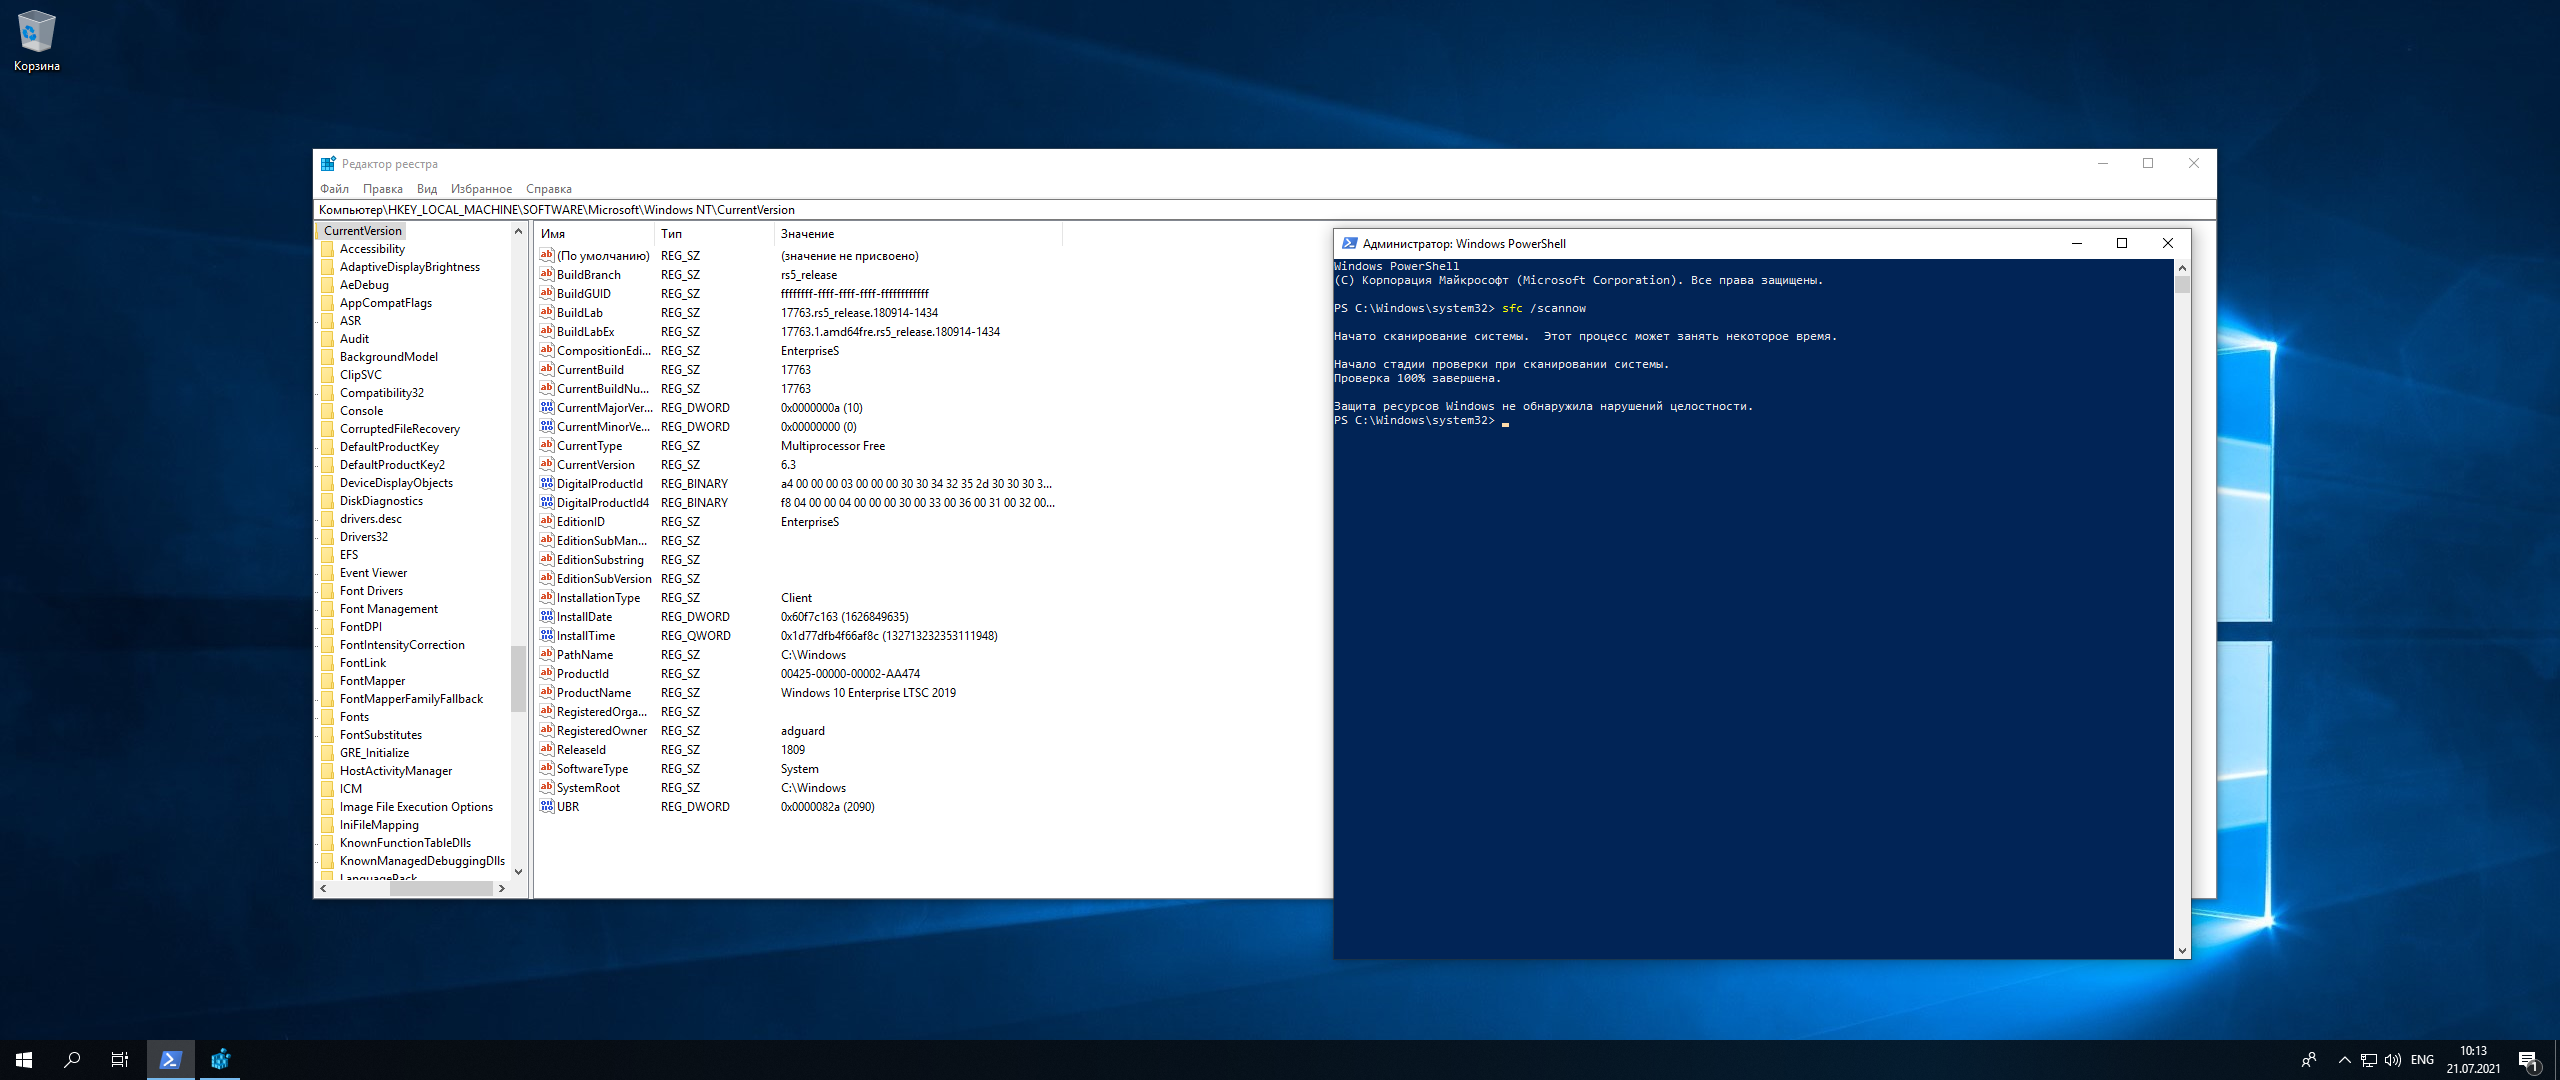Open the Избранное menu
Viewport: 2560px width, 1080px height.
coord(480,189)
